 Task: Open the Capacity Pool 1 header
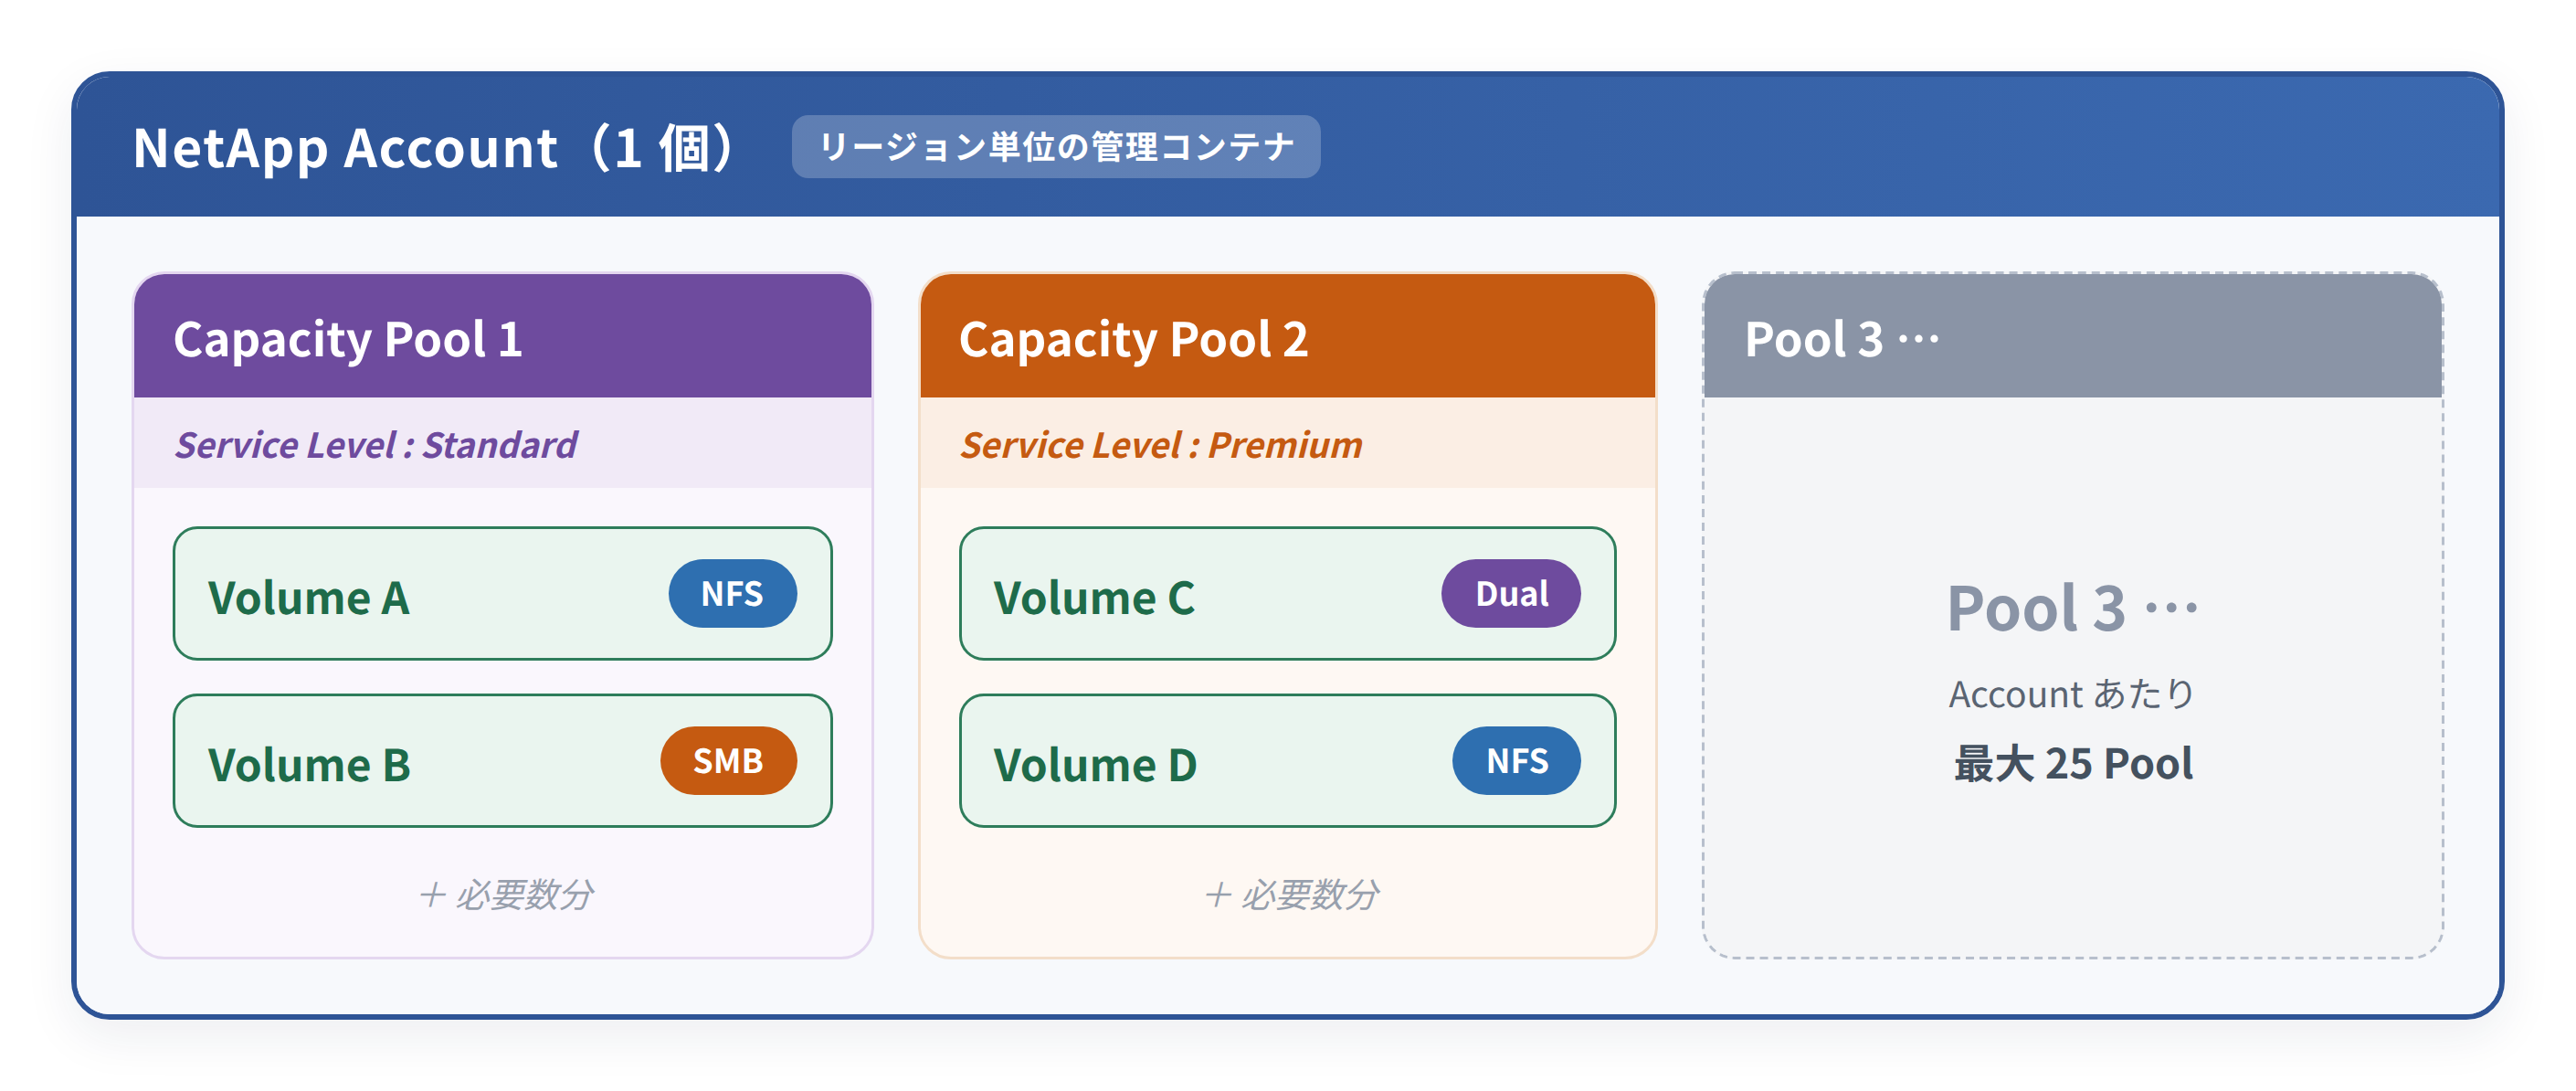tap(503, 337)
